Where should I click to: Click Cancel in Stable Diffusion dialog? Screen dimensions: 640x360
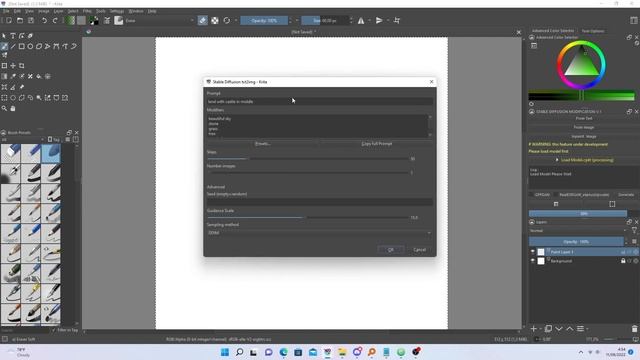[x=420, y=250]
